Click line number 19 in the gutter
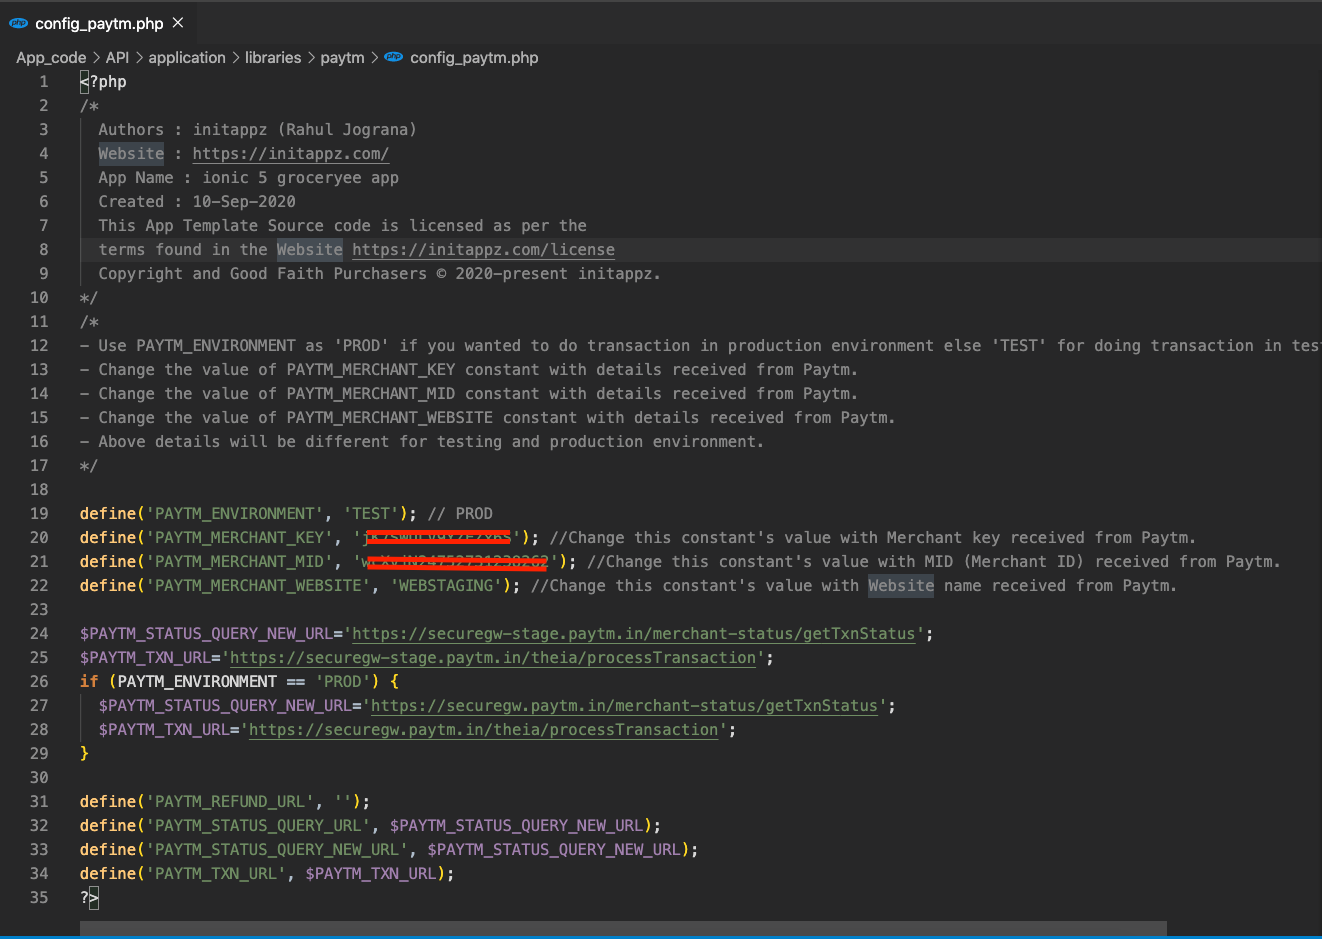The width and height of the screenshot is (1322, 939). tap(39, 514)
